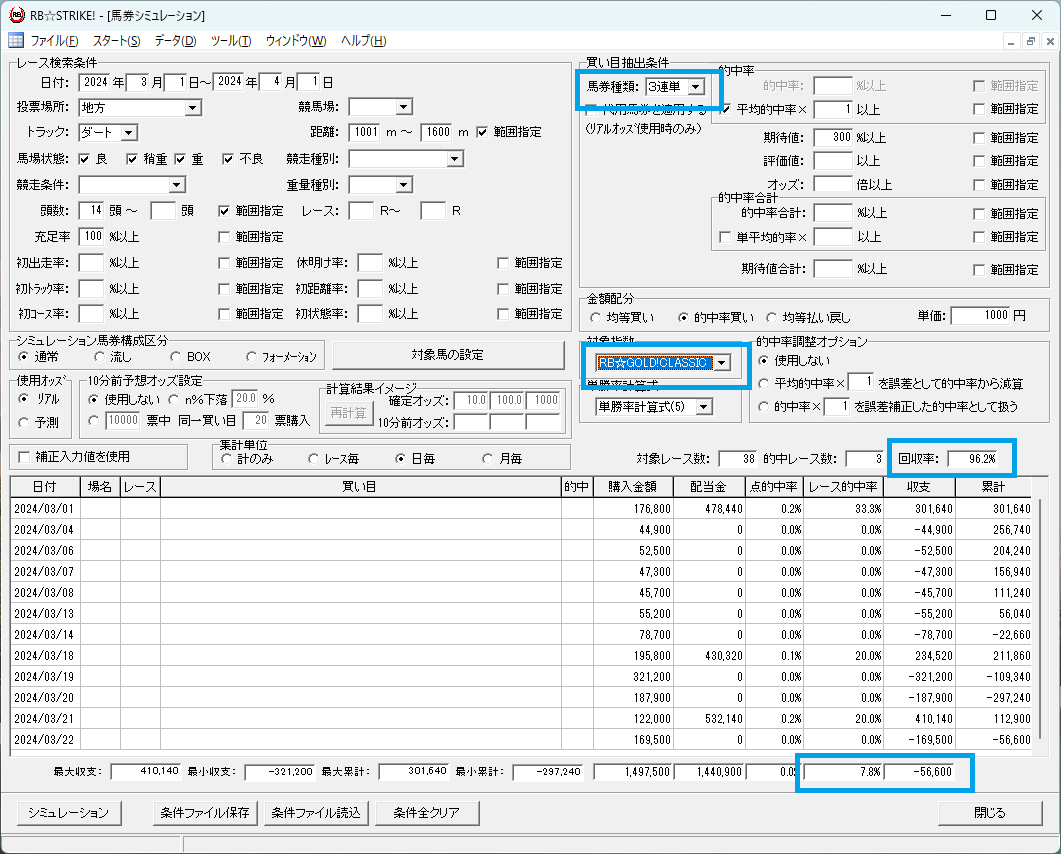Screen dimensions: 1061x854
Task: Expand the 投票場所 dropdown showing 地方
Action: 193,108
